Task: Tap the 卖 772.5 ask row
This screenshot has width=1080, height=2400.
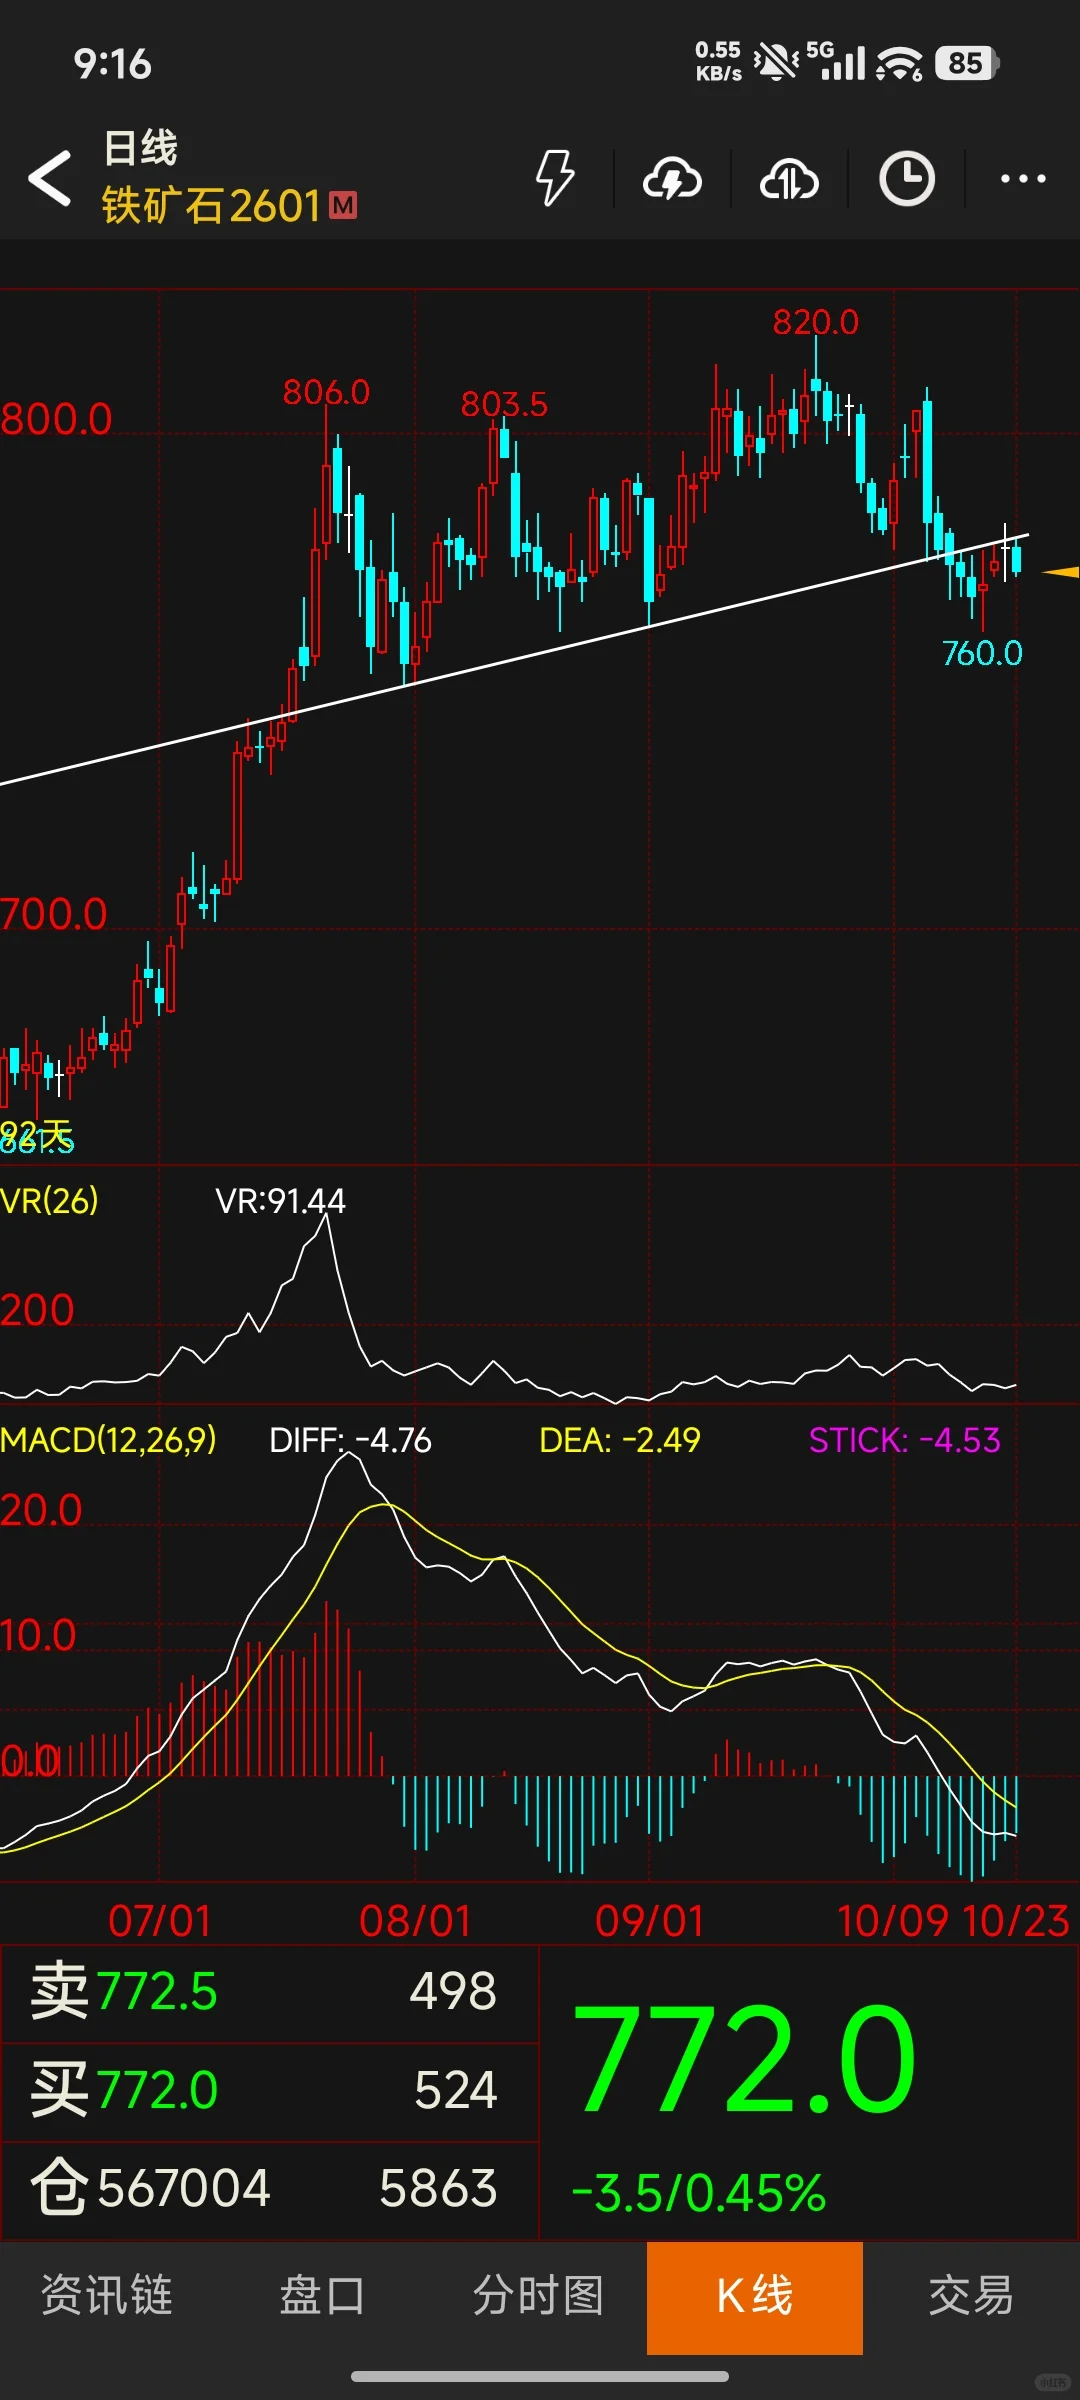Action: (x=270, y=1991)
